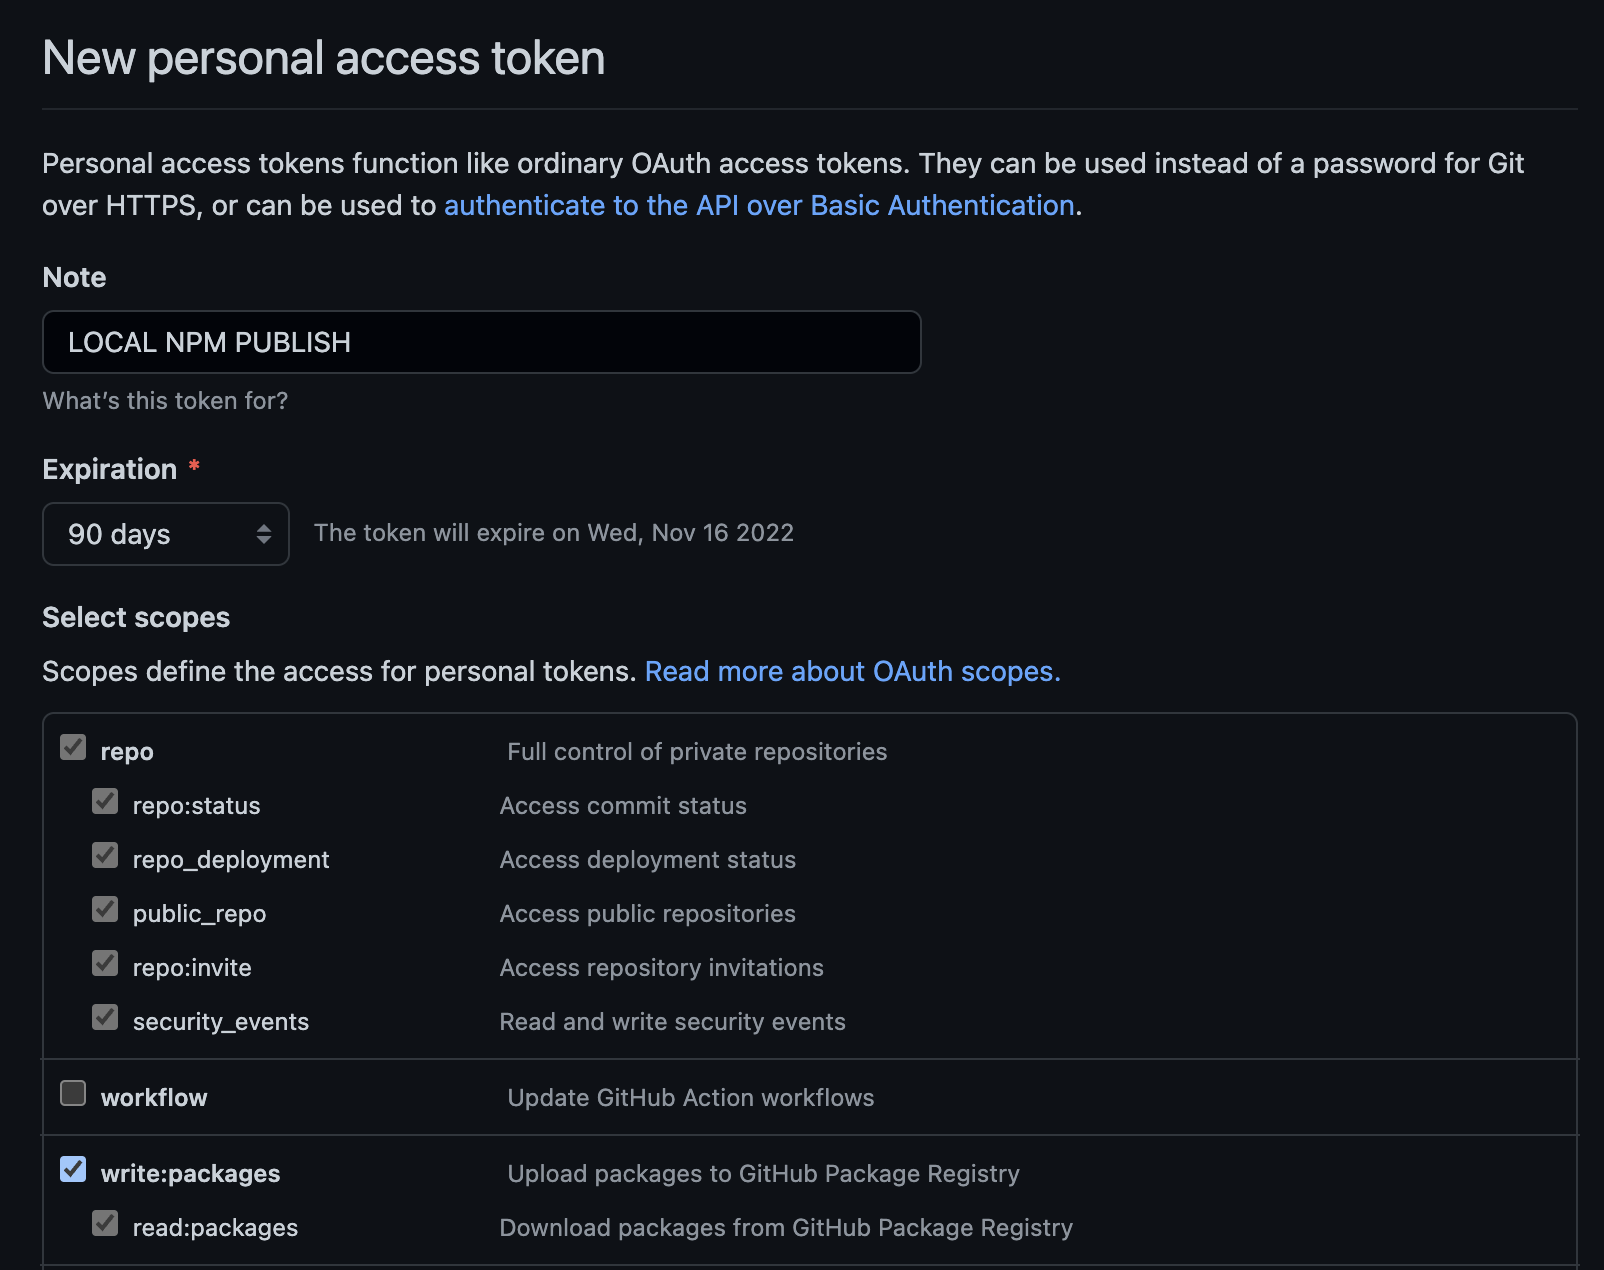Open Read more about OAuth scopes link
The width and height of the screenshot is (1604, 1270).
tap(852, 671)
